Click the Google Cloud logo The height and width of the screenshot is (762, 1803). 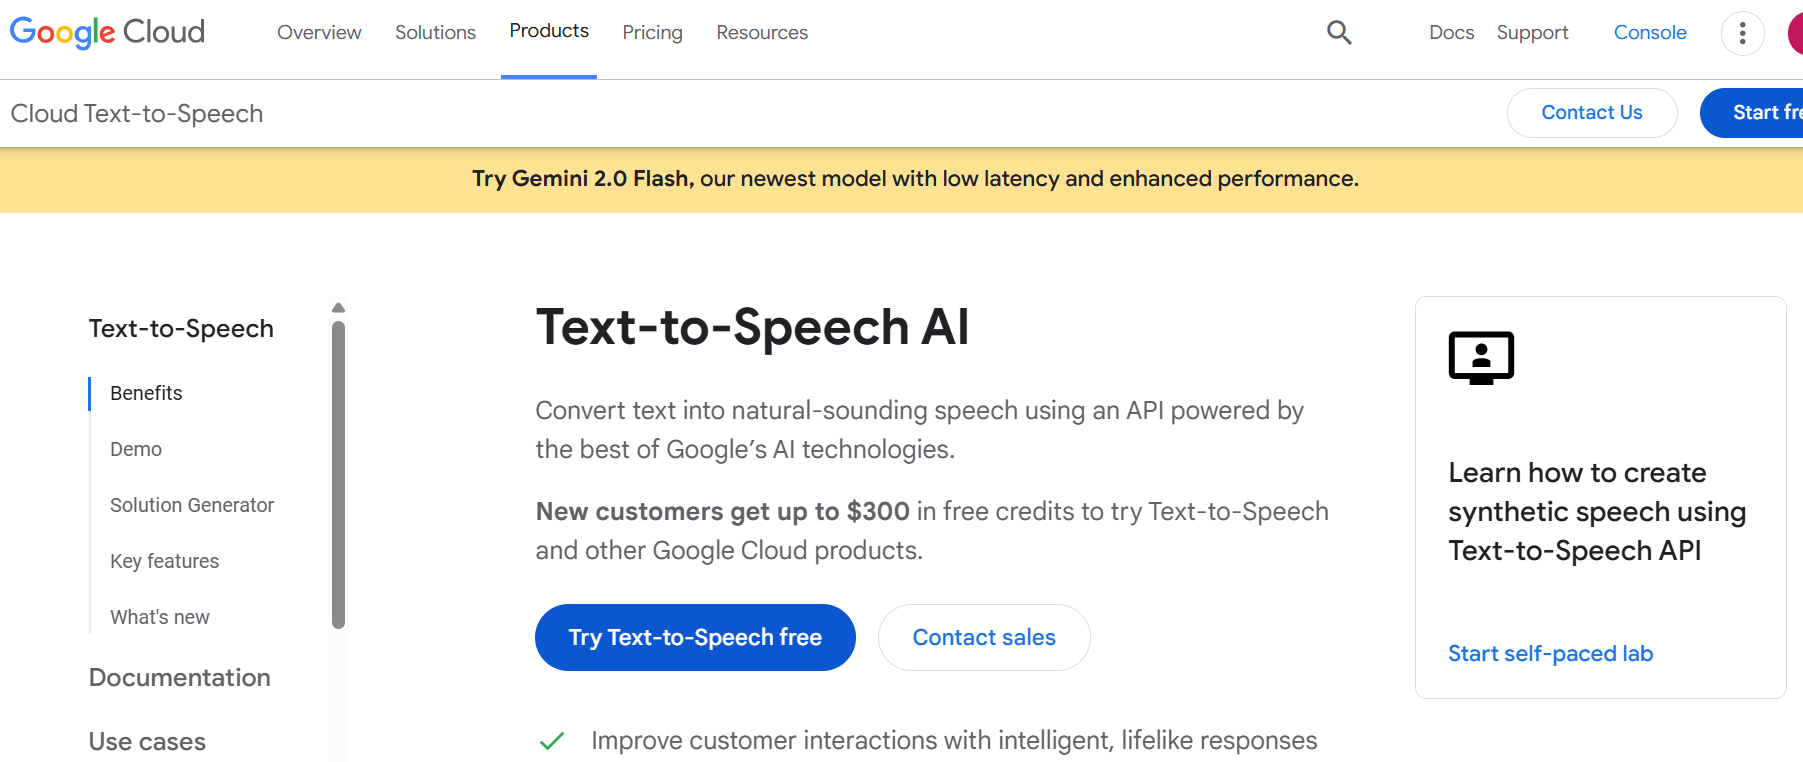point(107,32)
